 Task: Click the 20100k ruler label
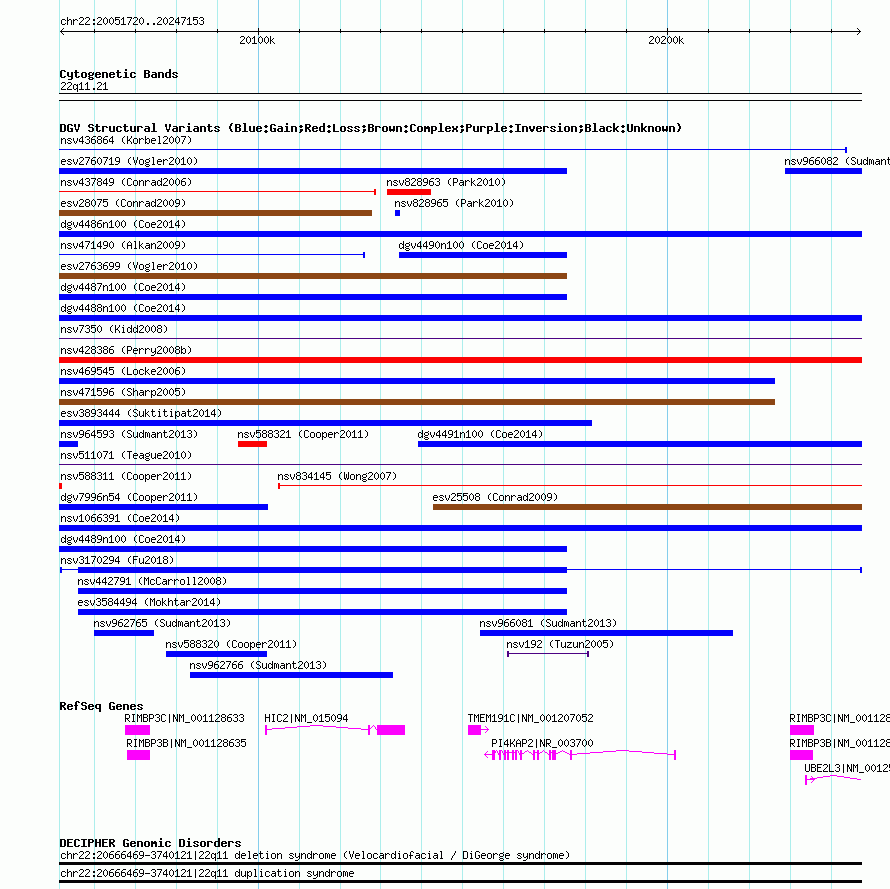(257, 40)
